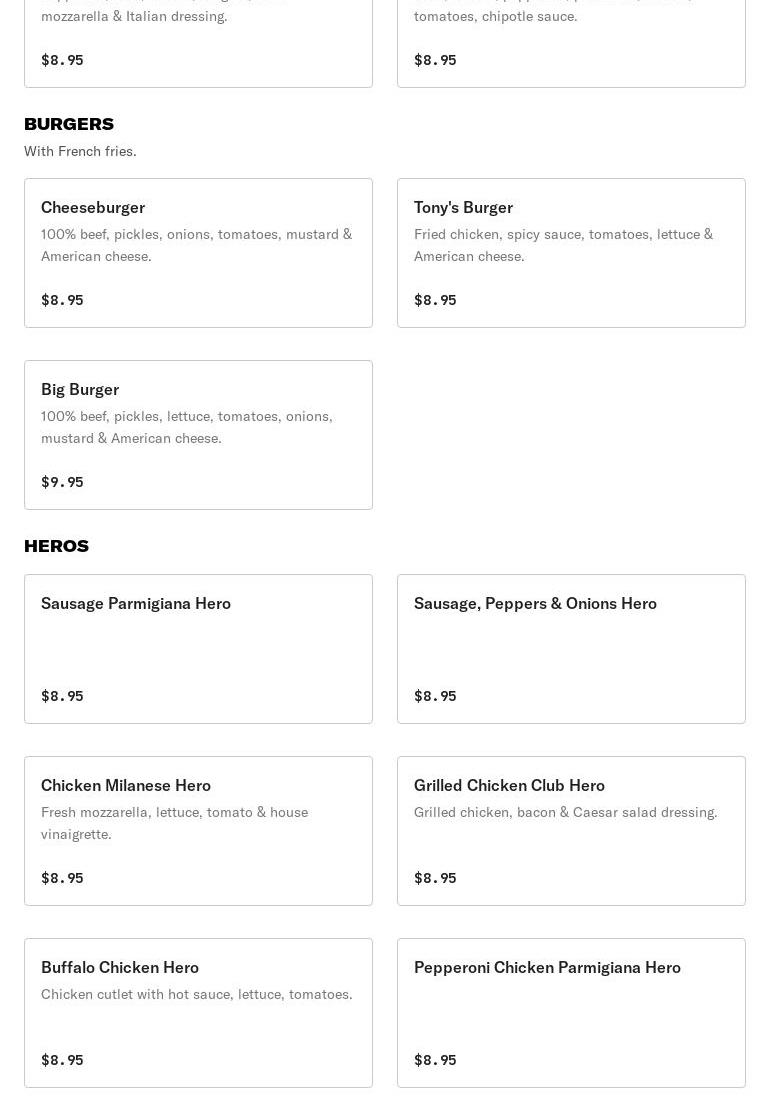
Task: Open the item with chipotle sauce
Action: coord(571,42)
